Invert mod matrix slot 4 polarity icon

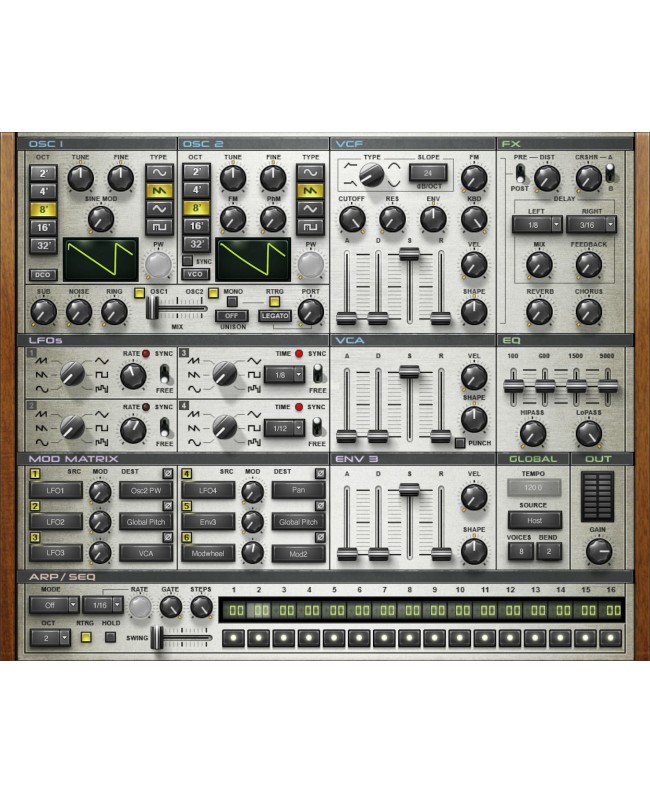(320, 473)
